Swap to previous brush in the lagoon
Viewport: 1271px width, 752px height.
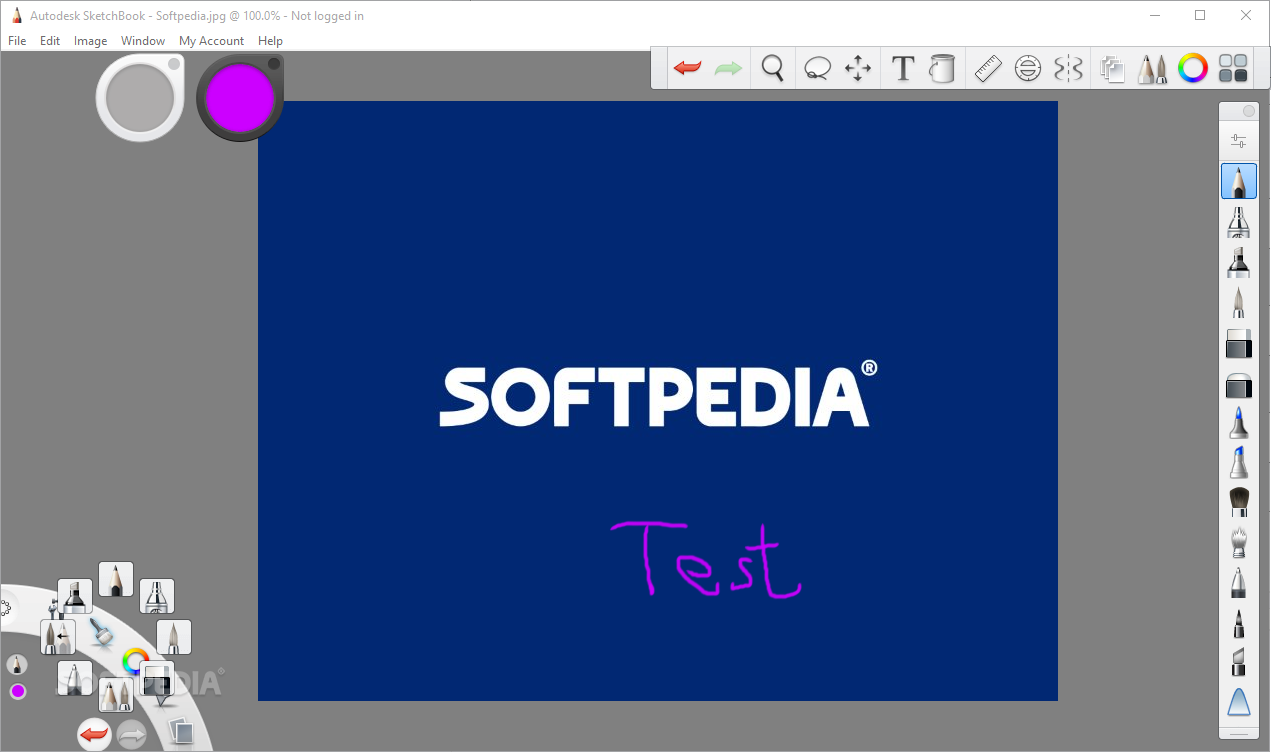point(58,637)
